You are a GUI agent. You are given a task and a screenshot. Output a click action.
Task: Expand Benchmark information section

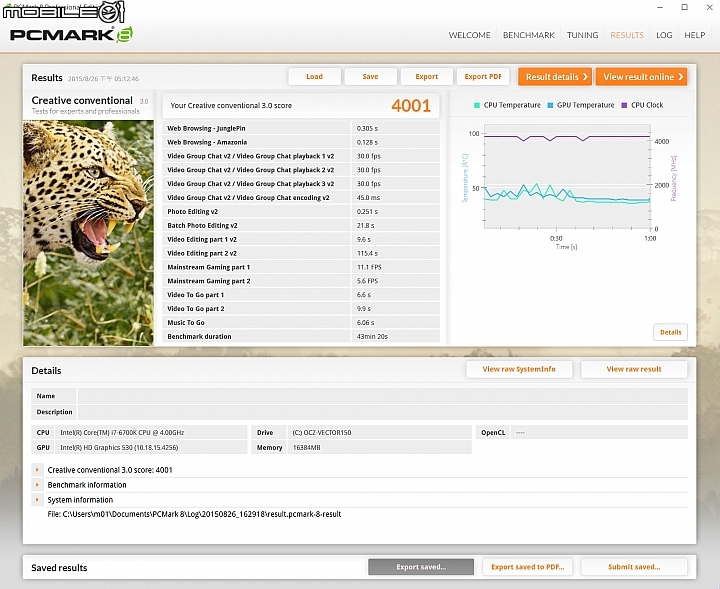pyautogui.click(x=37, y=485)
